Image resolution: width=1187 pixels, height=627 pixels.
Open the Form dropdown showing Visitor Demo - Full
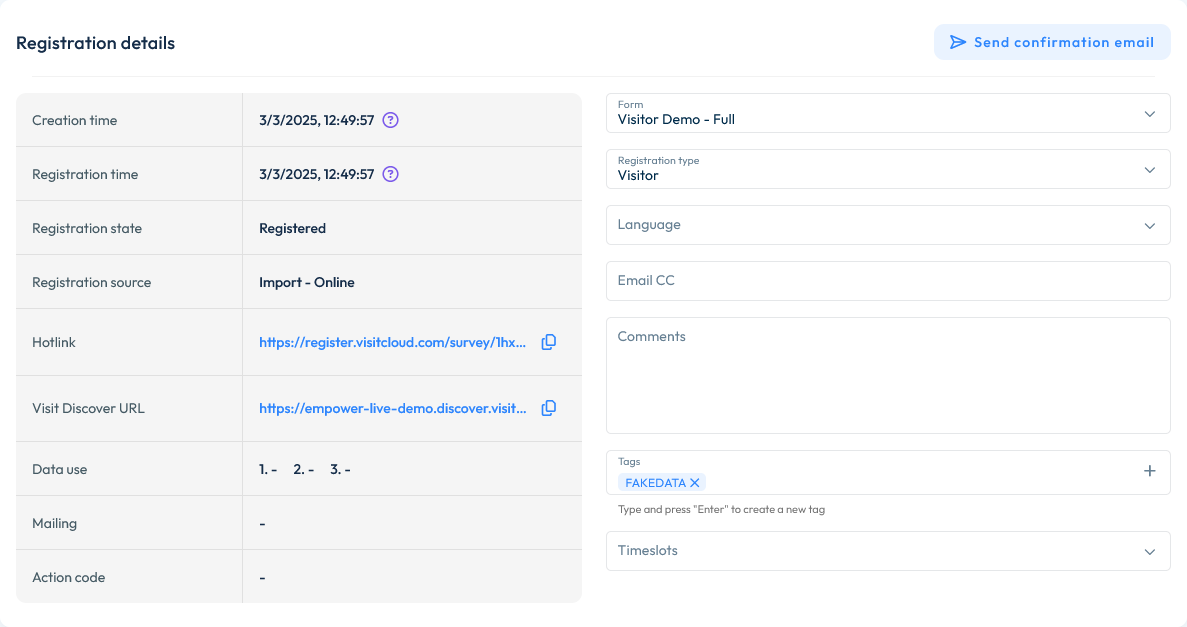click(888, 113)
